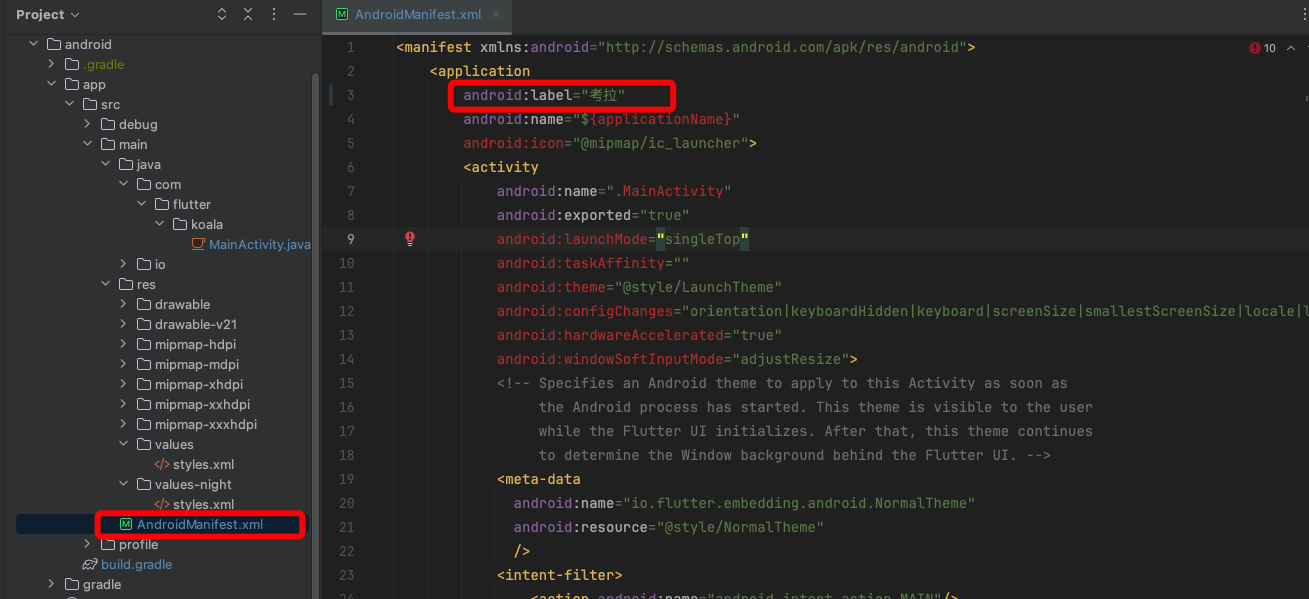Jump to previous highlighted error arrow
The width and height of the screenshot is (1309, 599).
click(1292, 48)
